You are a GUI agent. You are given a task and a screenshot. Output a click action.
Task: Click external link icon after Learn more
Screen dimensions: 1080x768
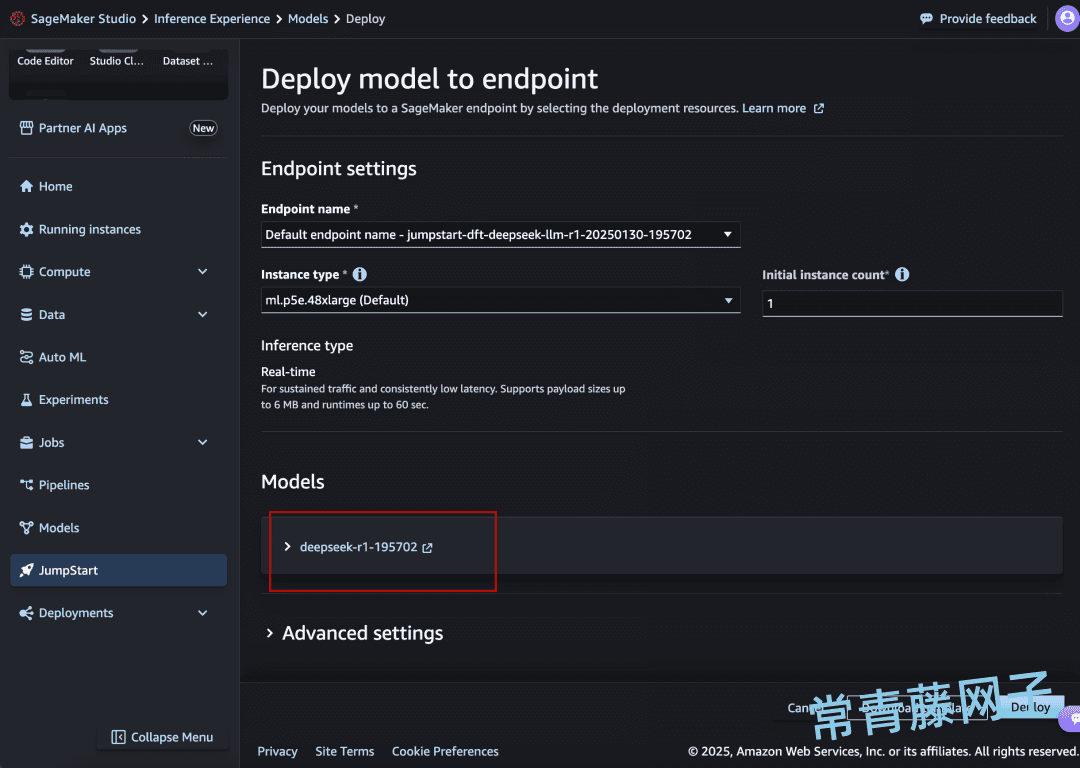point(818,108)
